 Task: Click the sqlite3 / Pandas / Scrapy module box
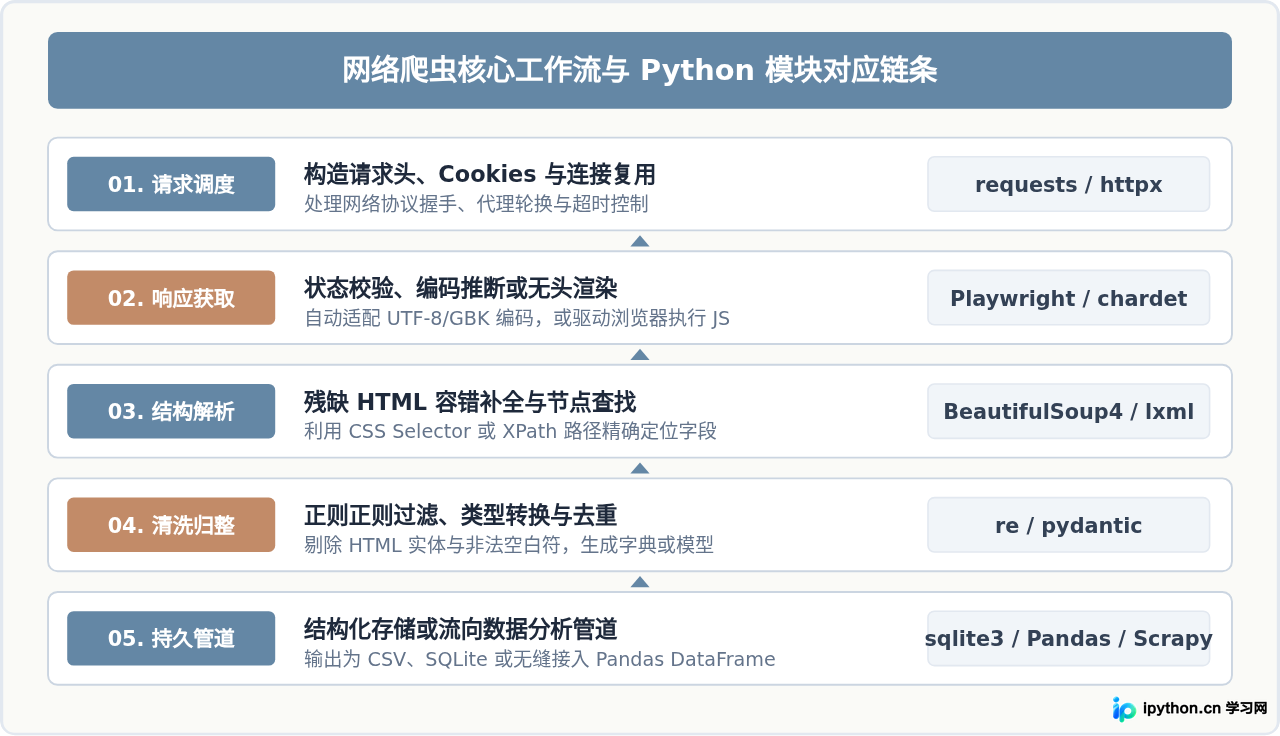tap(1069, 638)
